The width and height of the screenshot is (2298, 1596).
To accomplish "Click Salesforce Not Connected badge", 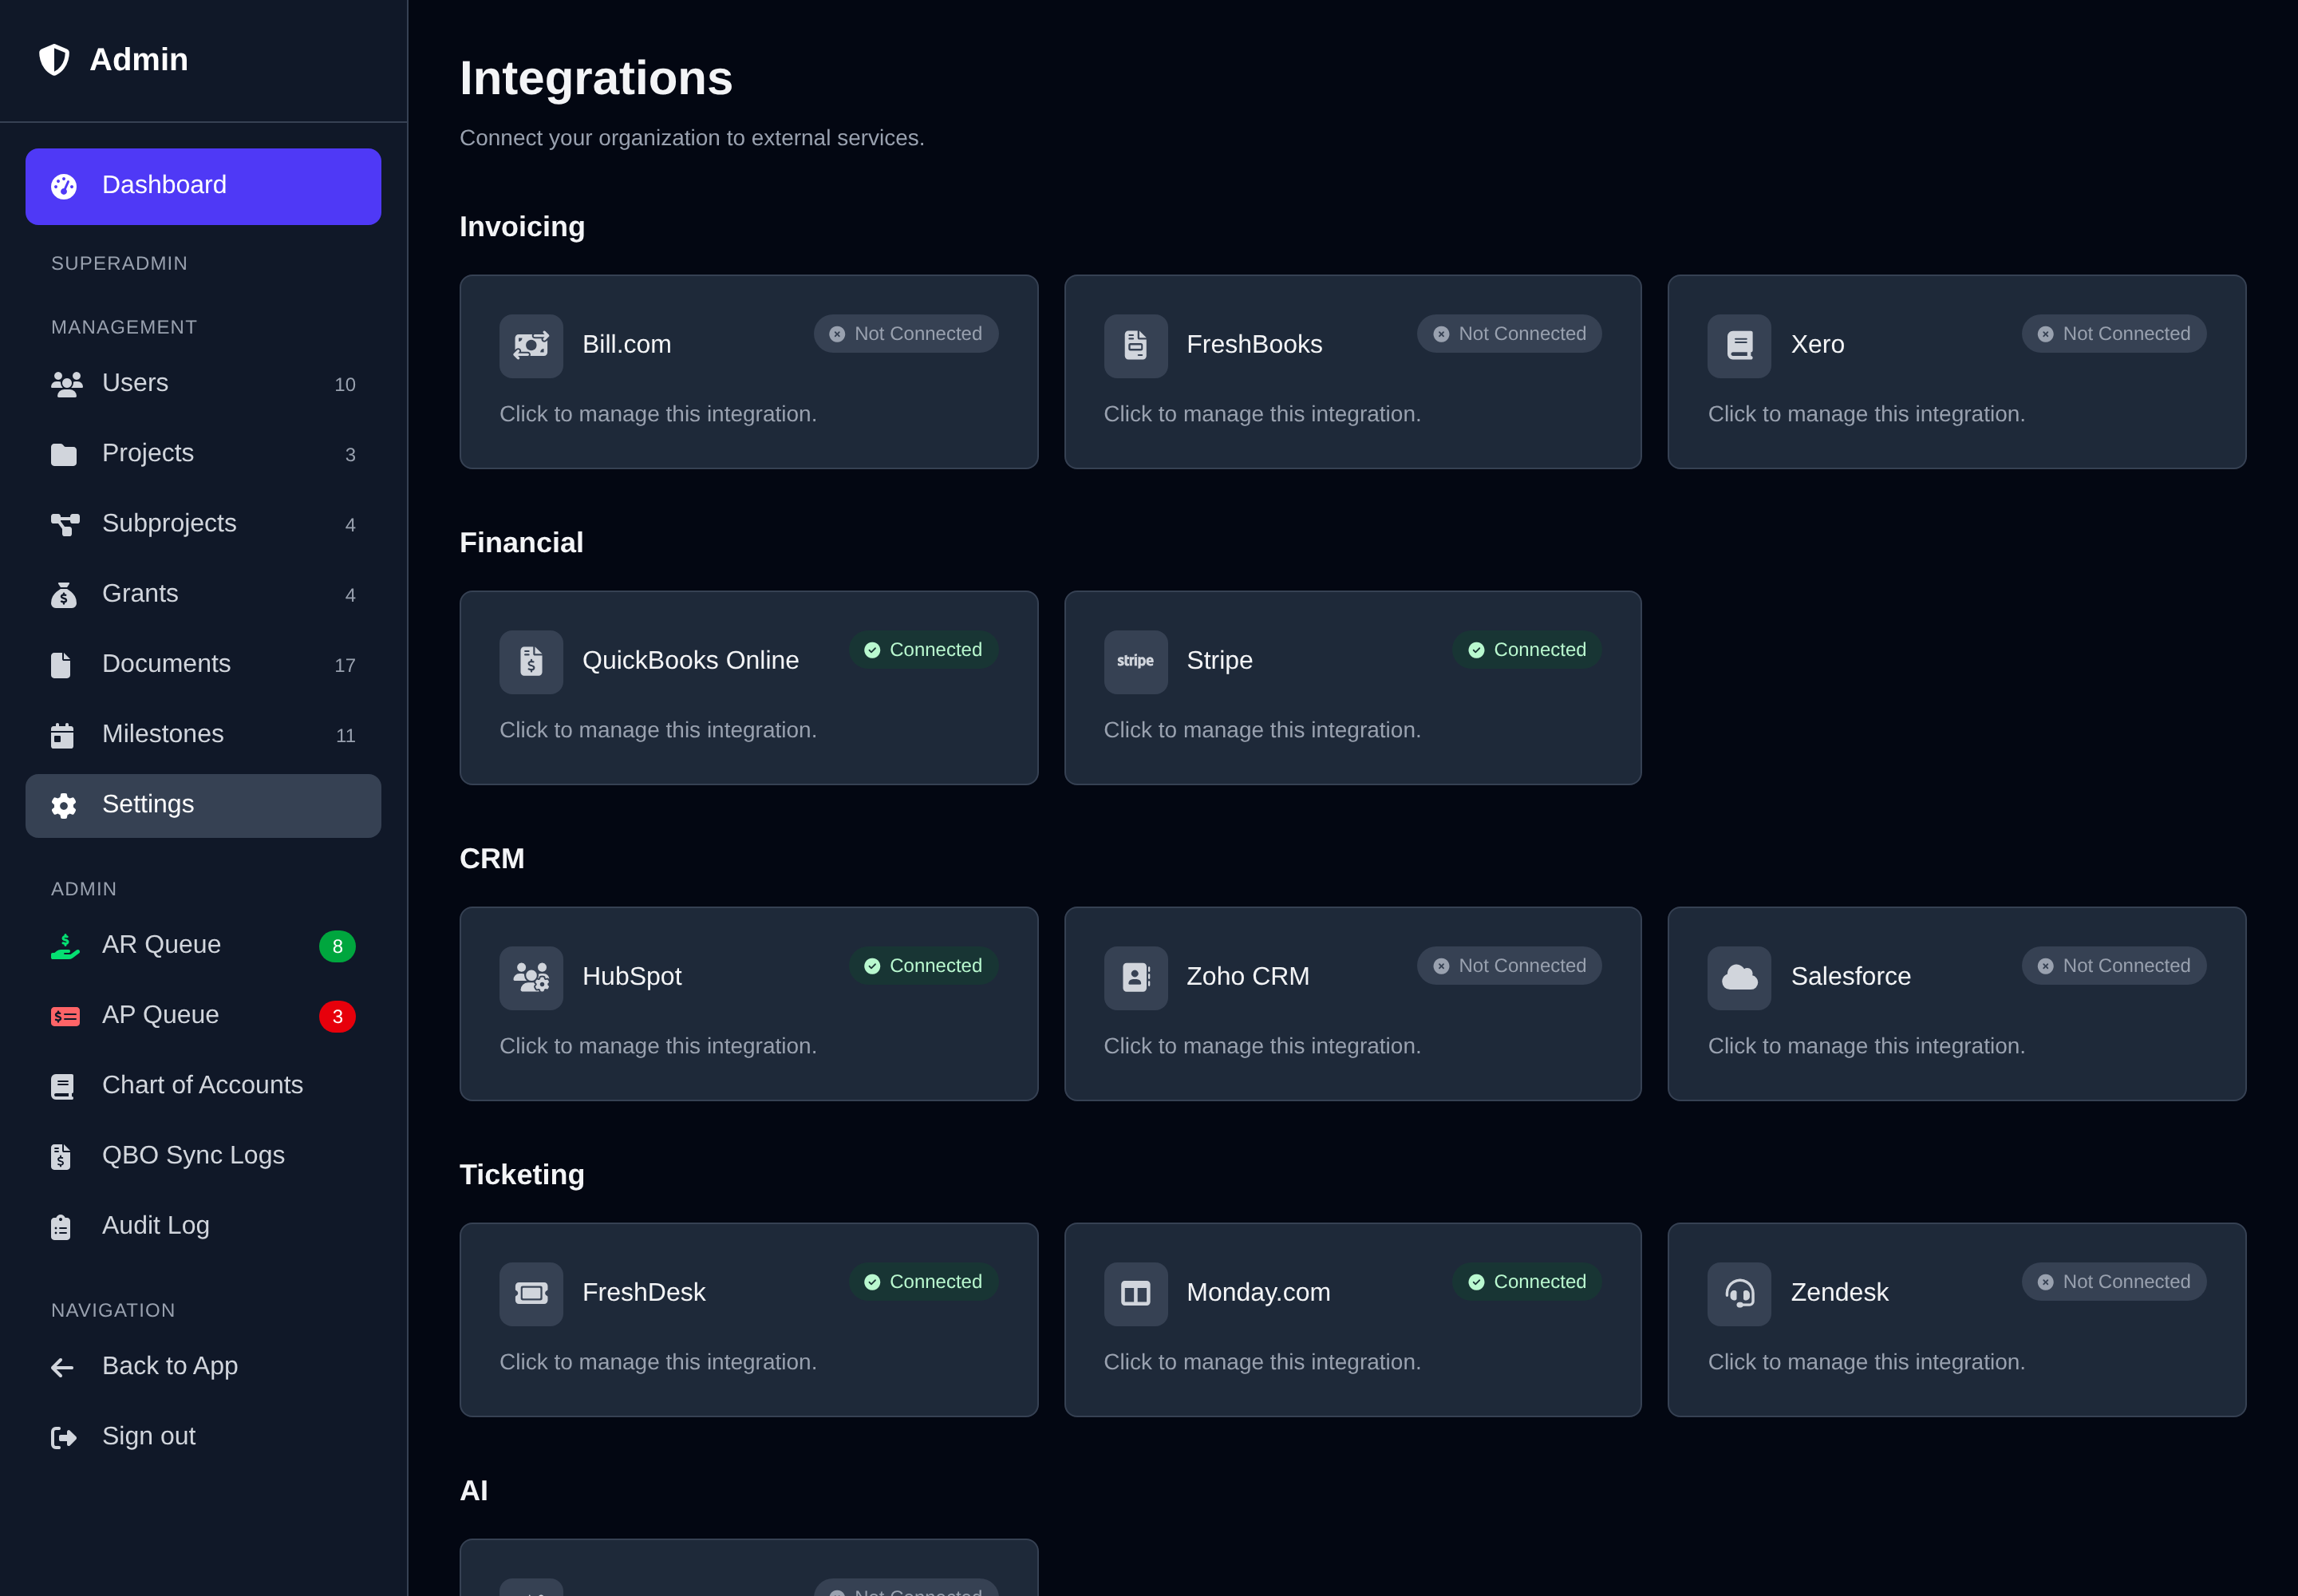I will tap(2114, 966).
